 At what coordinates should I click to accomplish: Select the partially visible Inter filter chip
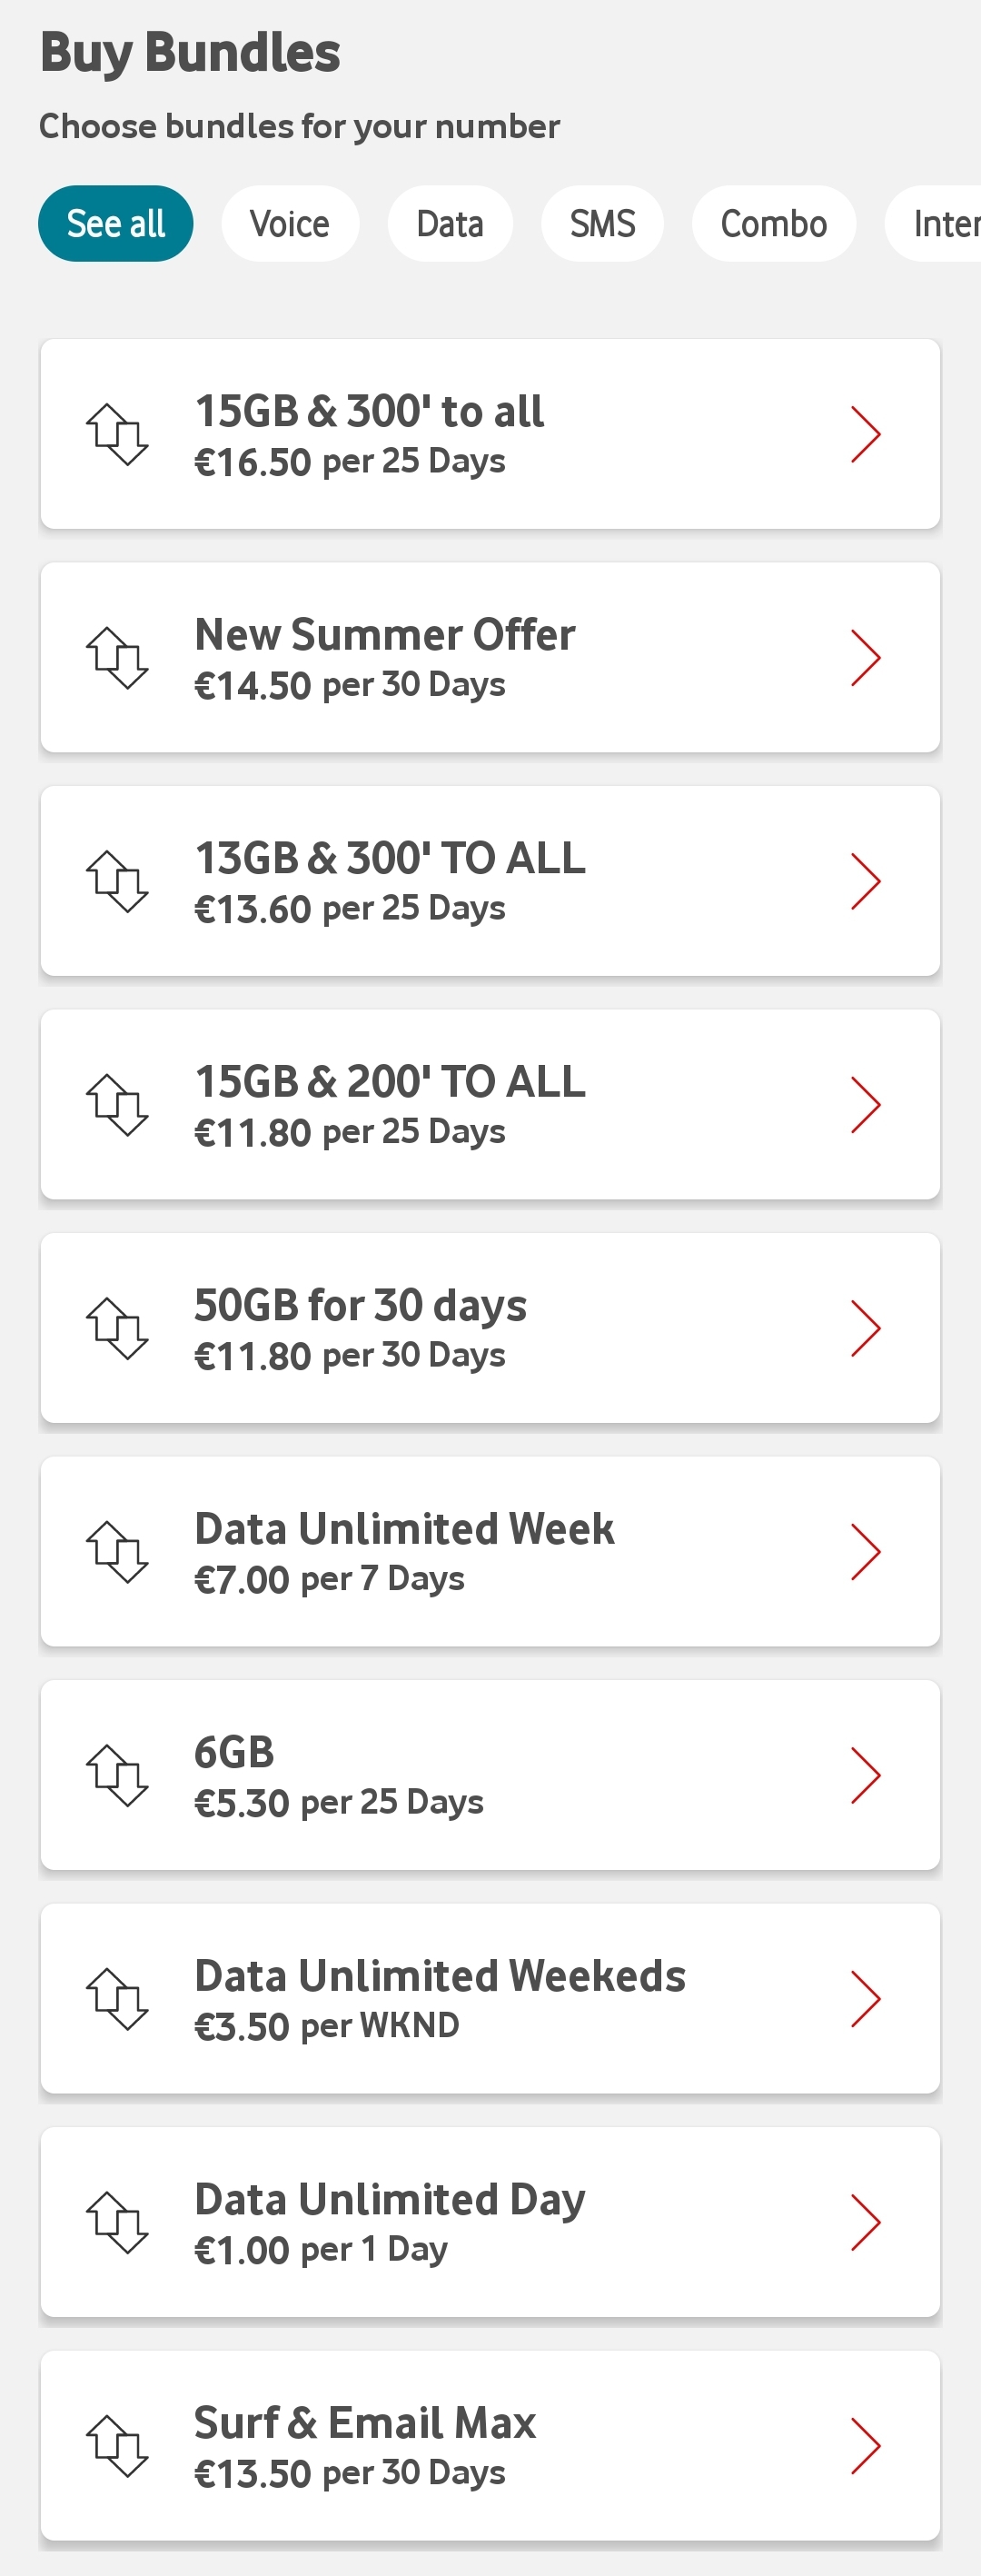[x=934, y=224]
